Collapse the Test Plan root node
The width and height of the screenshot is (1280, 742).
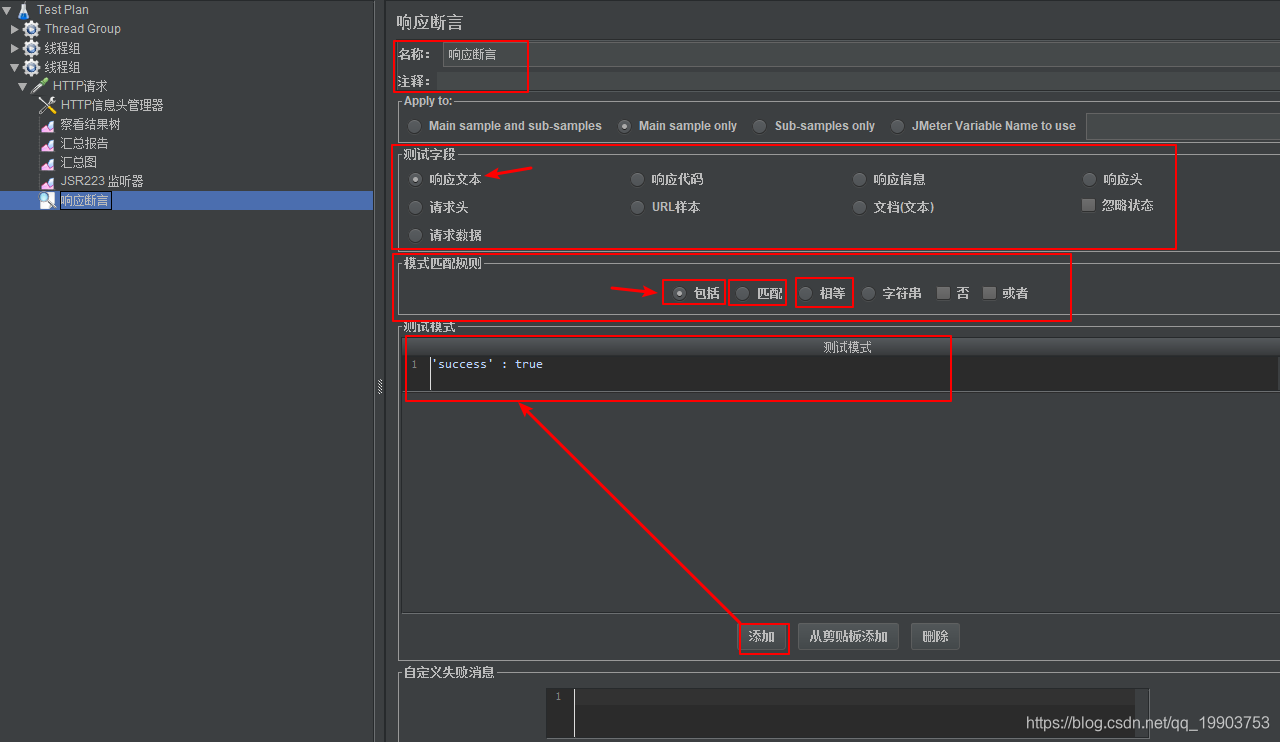[x=7, y=10]
